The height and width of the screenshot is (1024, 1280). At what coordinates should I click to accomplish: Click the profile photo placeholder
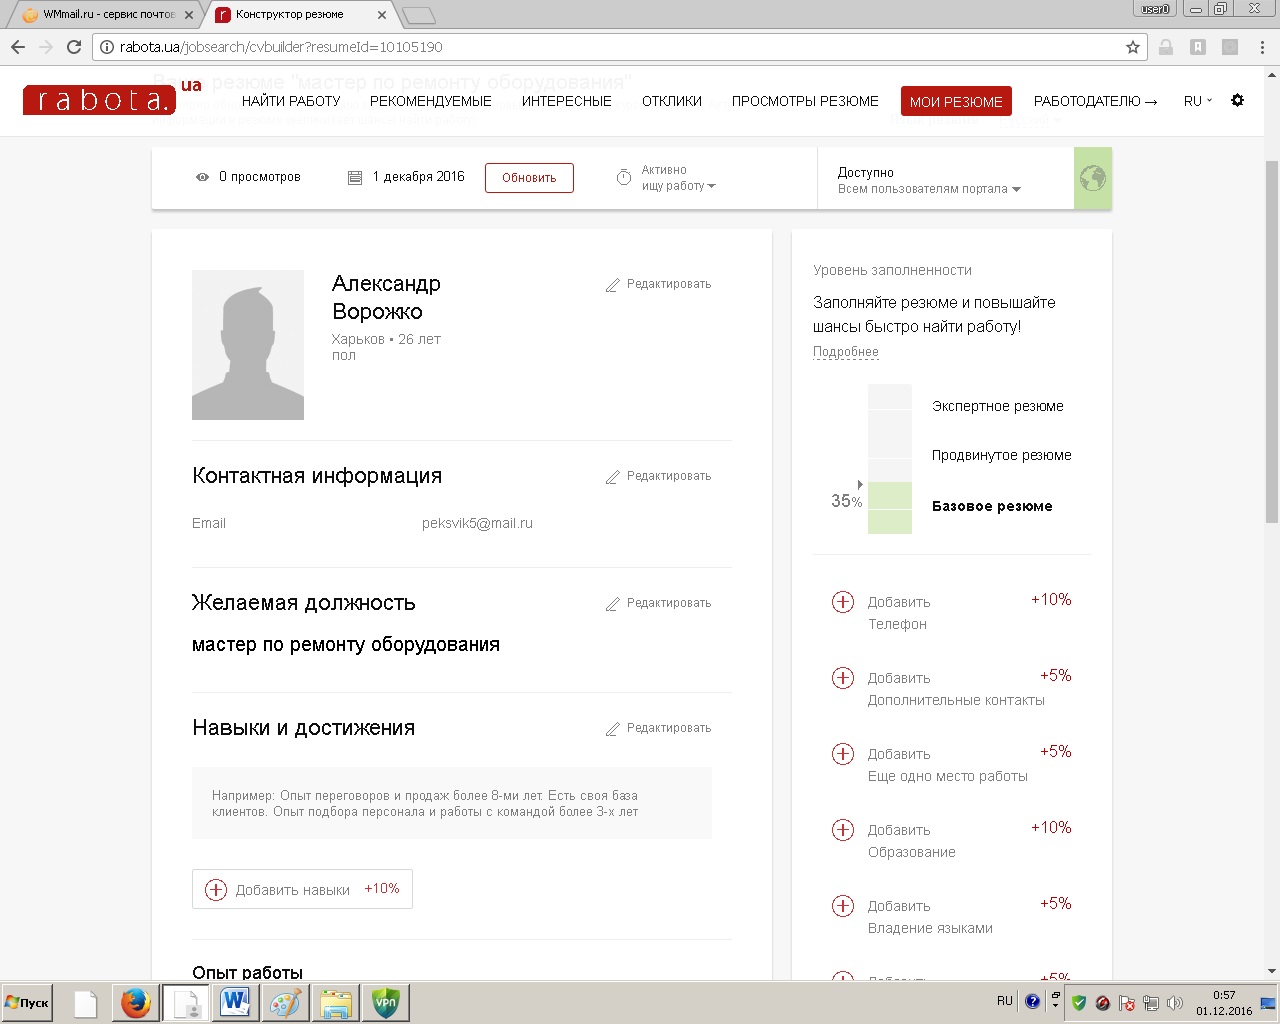click(248, 345)
